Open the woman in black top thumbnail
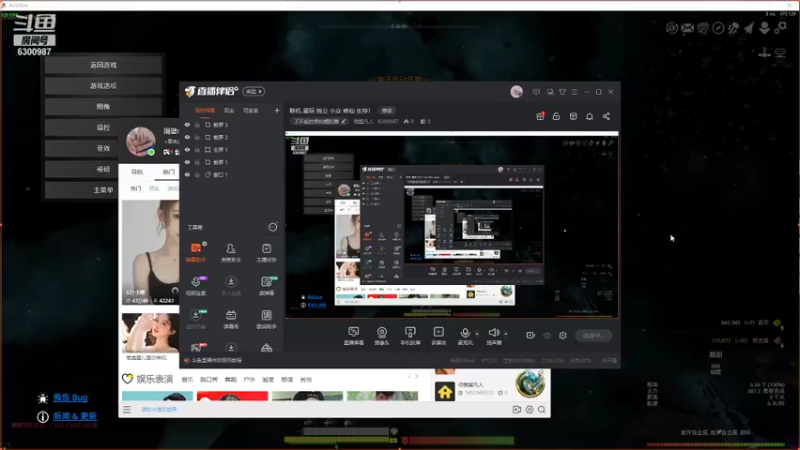800x450 pixels. (x=150, y=253)
